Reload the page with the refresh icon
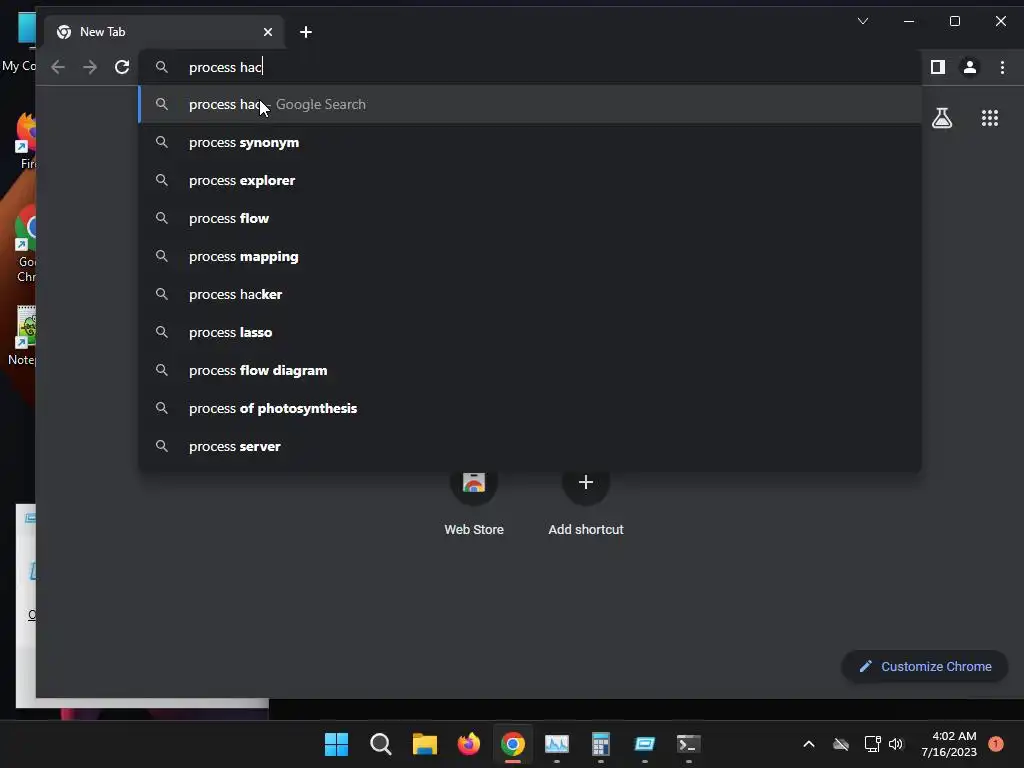Viewport: 1024px width, 768px height. 122,67
